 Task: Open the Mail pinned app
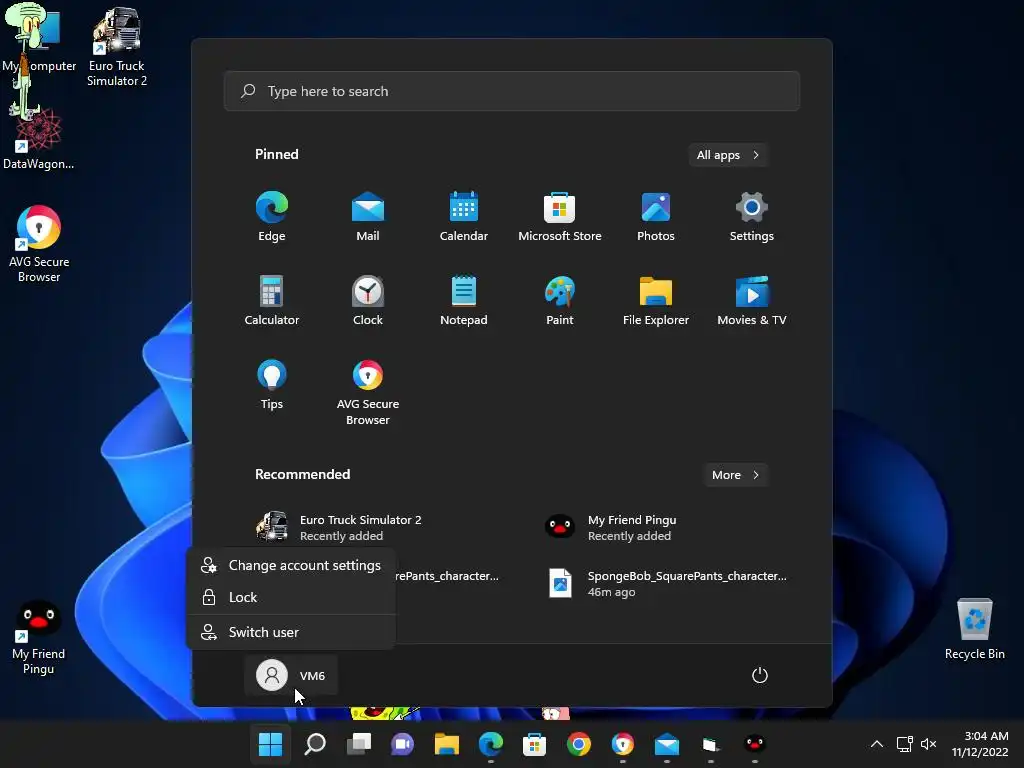368,217
